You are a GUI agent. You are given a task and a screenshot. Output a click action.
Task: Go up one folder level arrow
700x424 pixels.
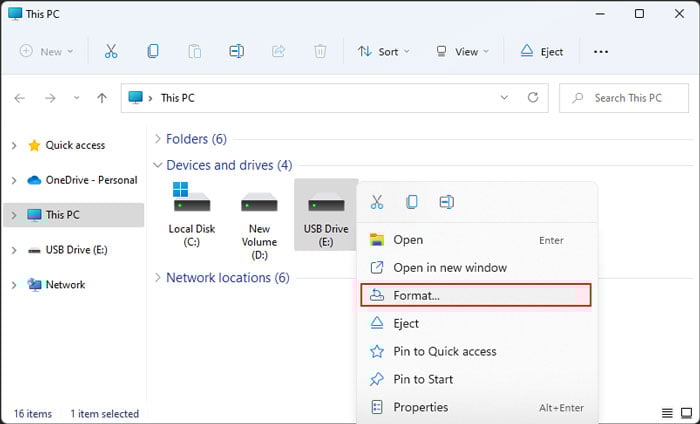click(x=101, y=98)
